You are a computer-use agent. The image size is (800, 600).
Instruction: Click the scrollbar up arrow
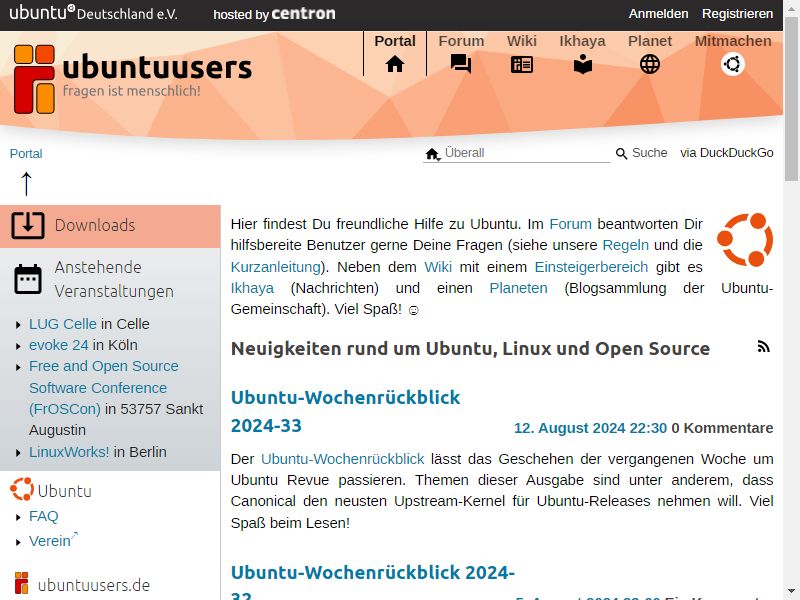791,7
